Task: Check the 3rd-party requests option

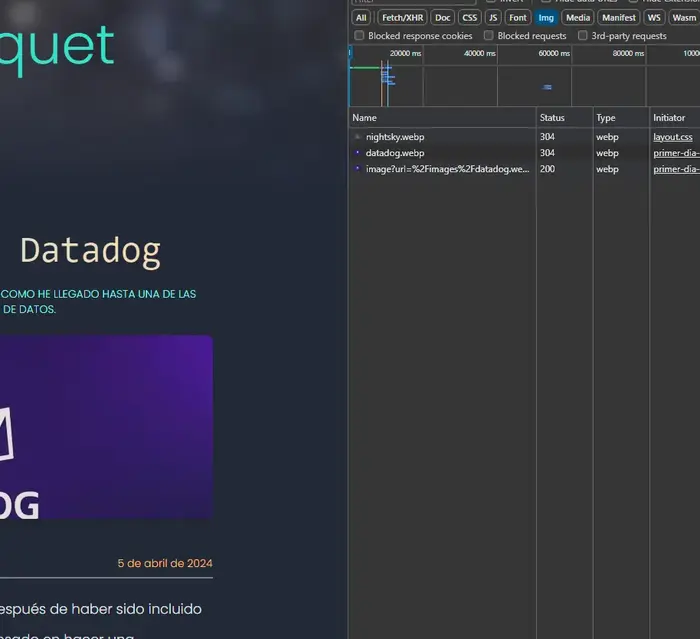Action: 582,35
